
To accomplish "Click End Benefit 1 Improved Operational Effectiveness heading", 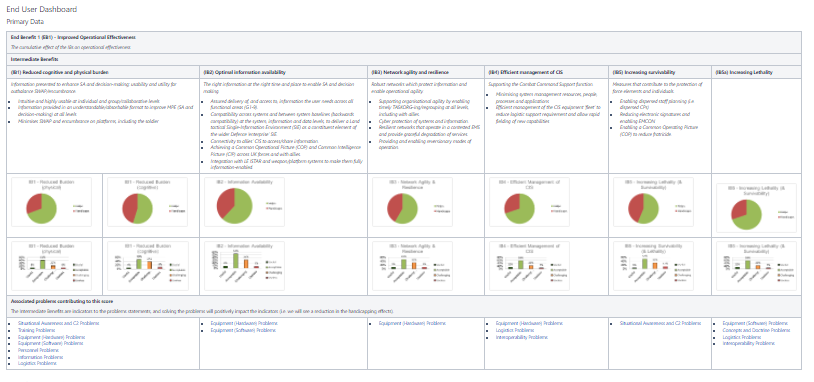I will click(73, 37).
